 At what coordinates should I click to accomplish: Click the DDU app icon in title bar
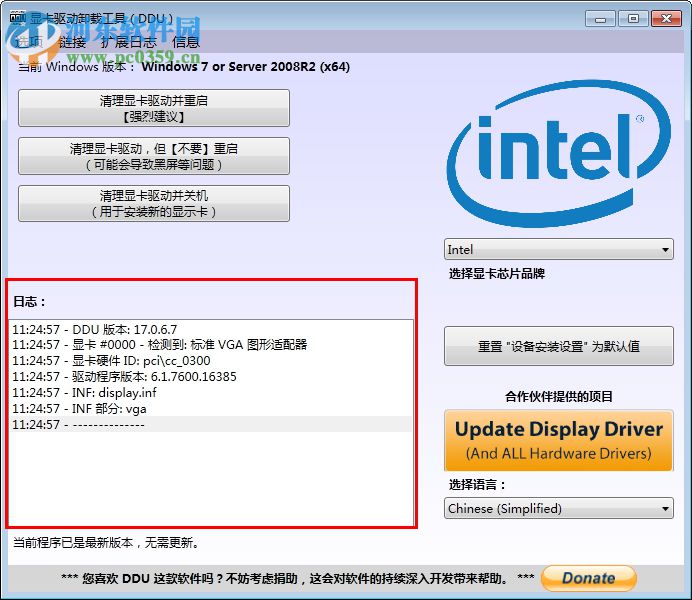tap(18, 18)
